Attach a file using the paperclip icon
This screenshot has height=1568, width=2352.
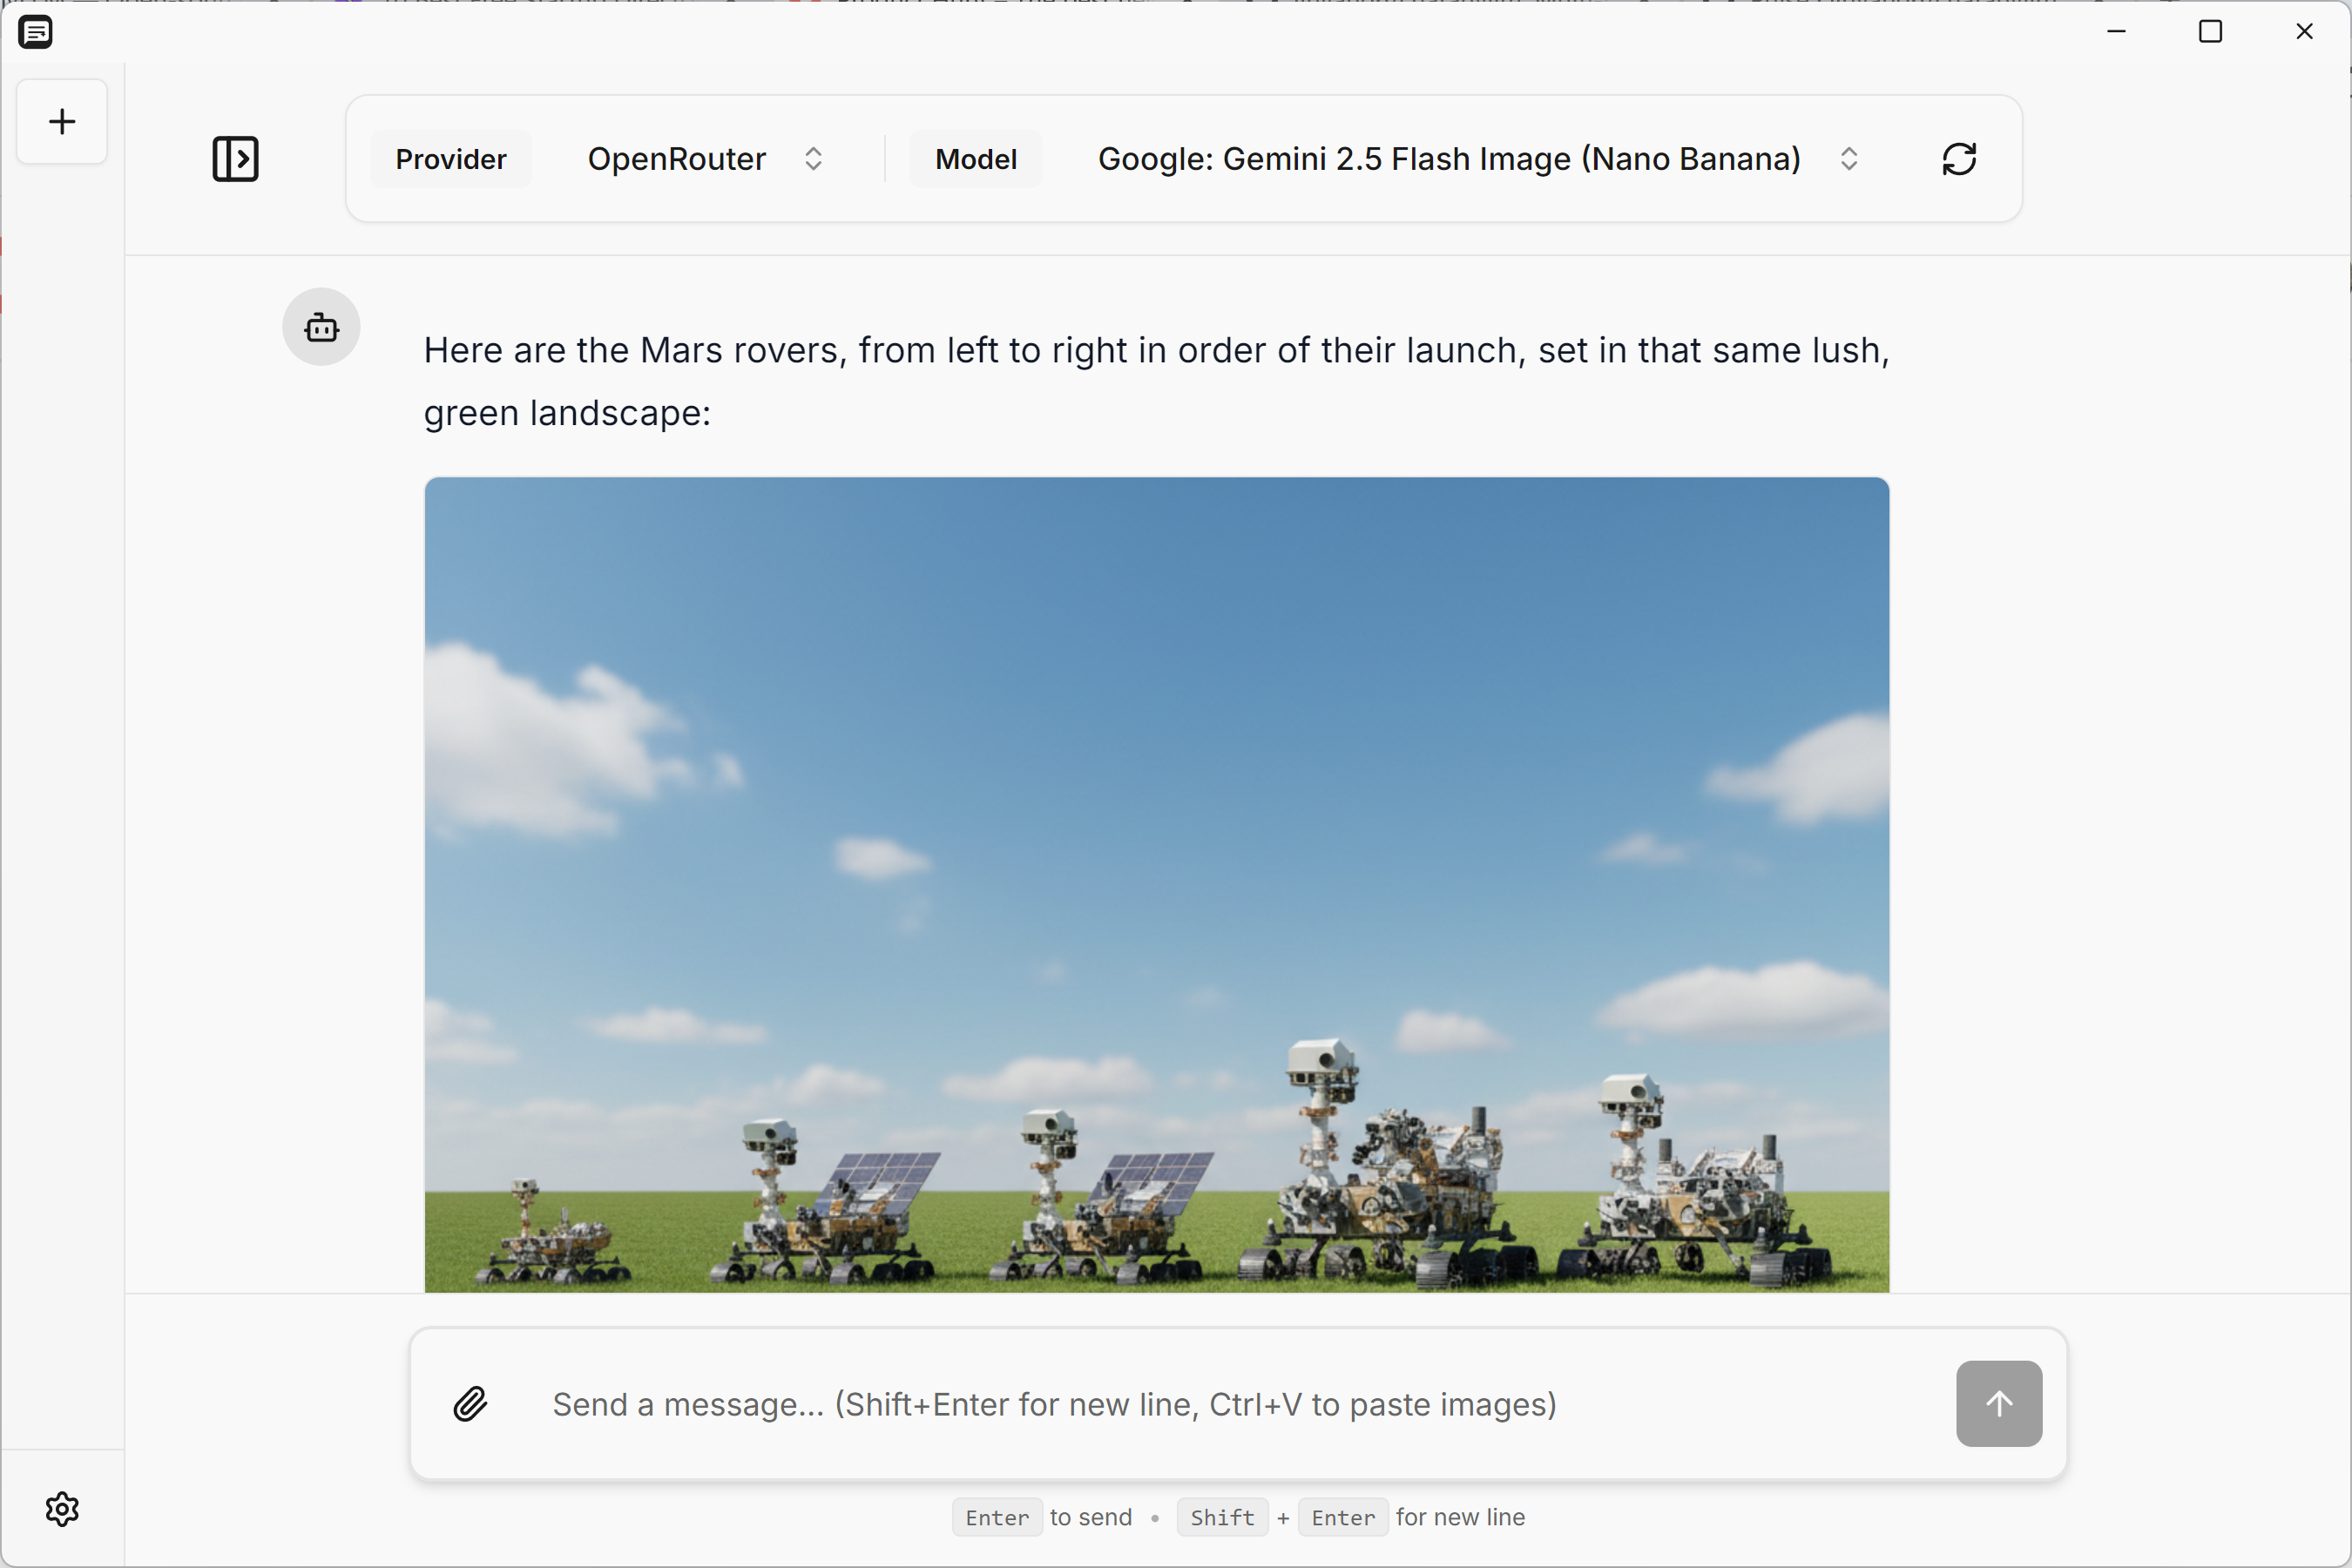[470, 1404]
